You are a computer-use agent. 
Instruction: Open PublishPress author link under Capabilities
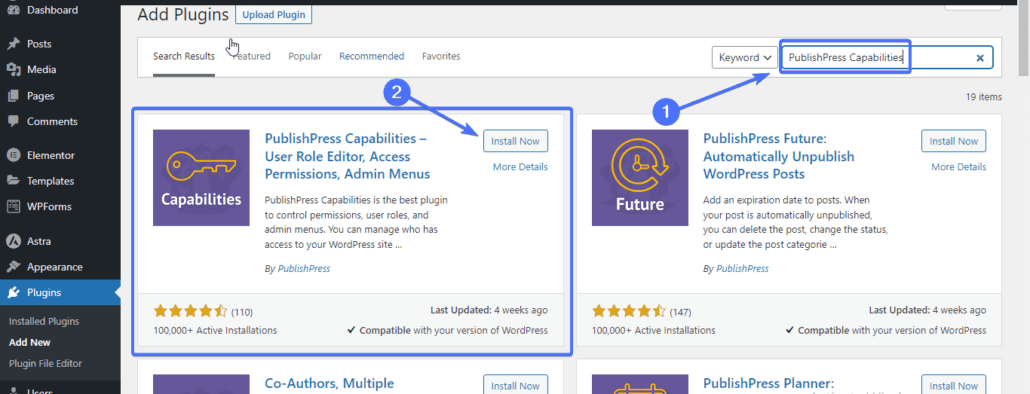[x=304, y=269]
